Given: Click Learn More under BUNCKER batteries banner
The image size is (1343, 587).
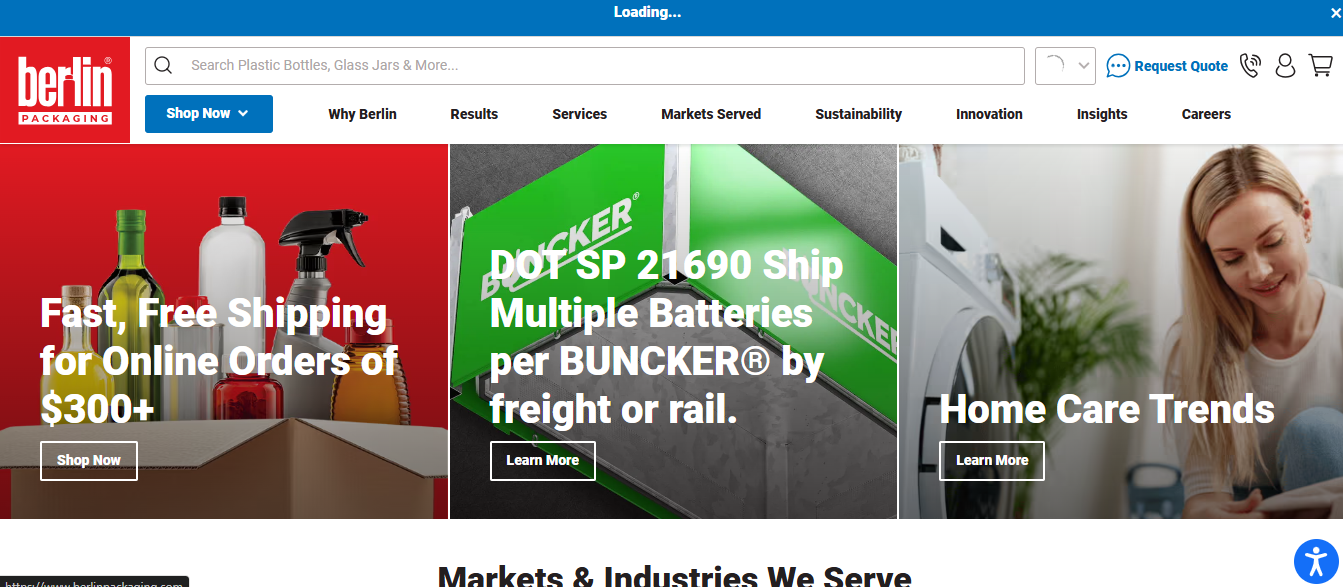Looking at the screenshot, I should click(x=542, y=460).
